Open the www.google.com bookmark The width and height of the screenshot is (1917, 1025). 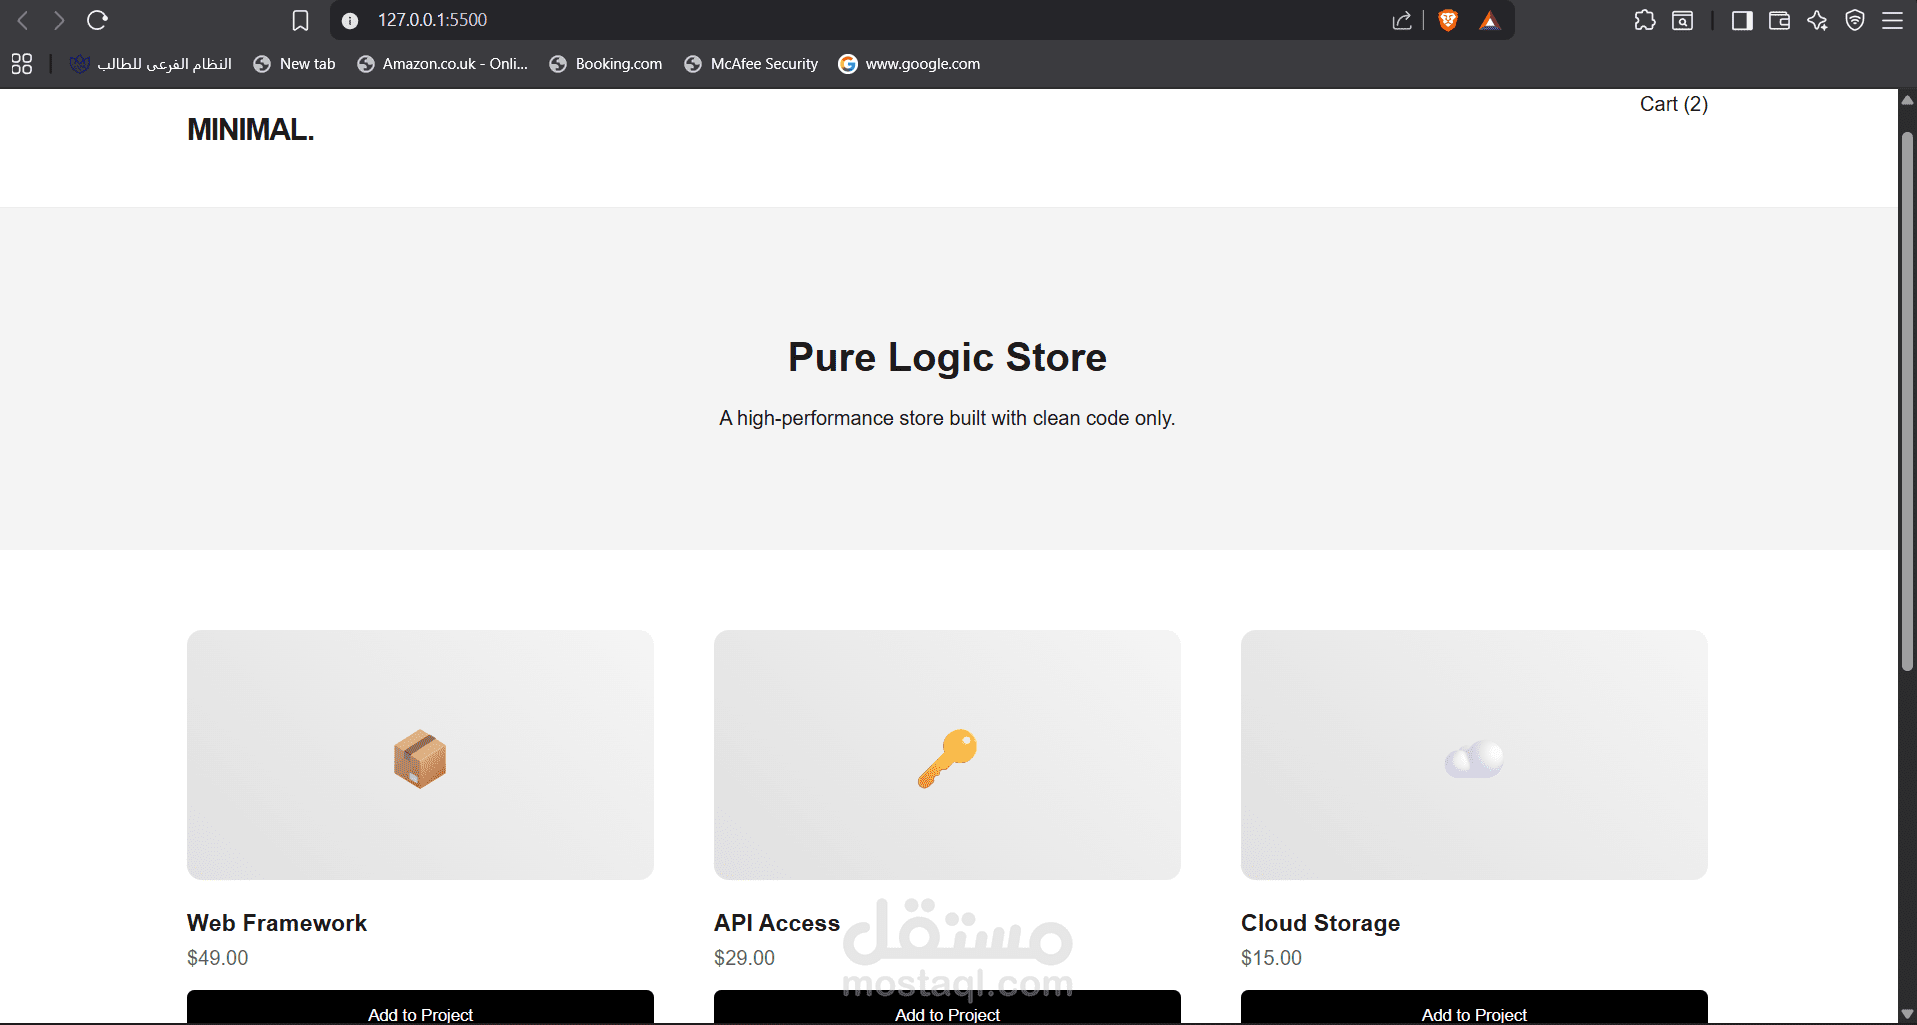[909, 64]
